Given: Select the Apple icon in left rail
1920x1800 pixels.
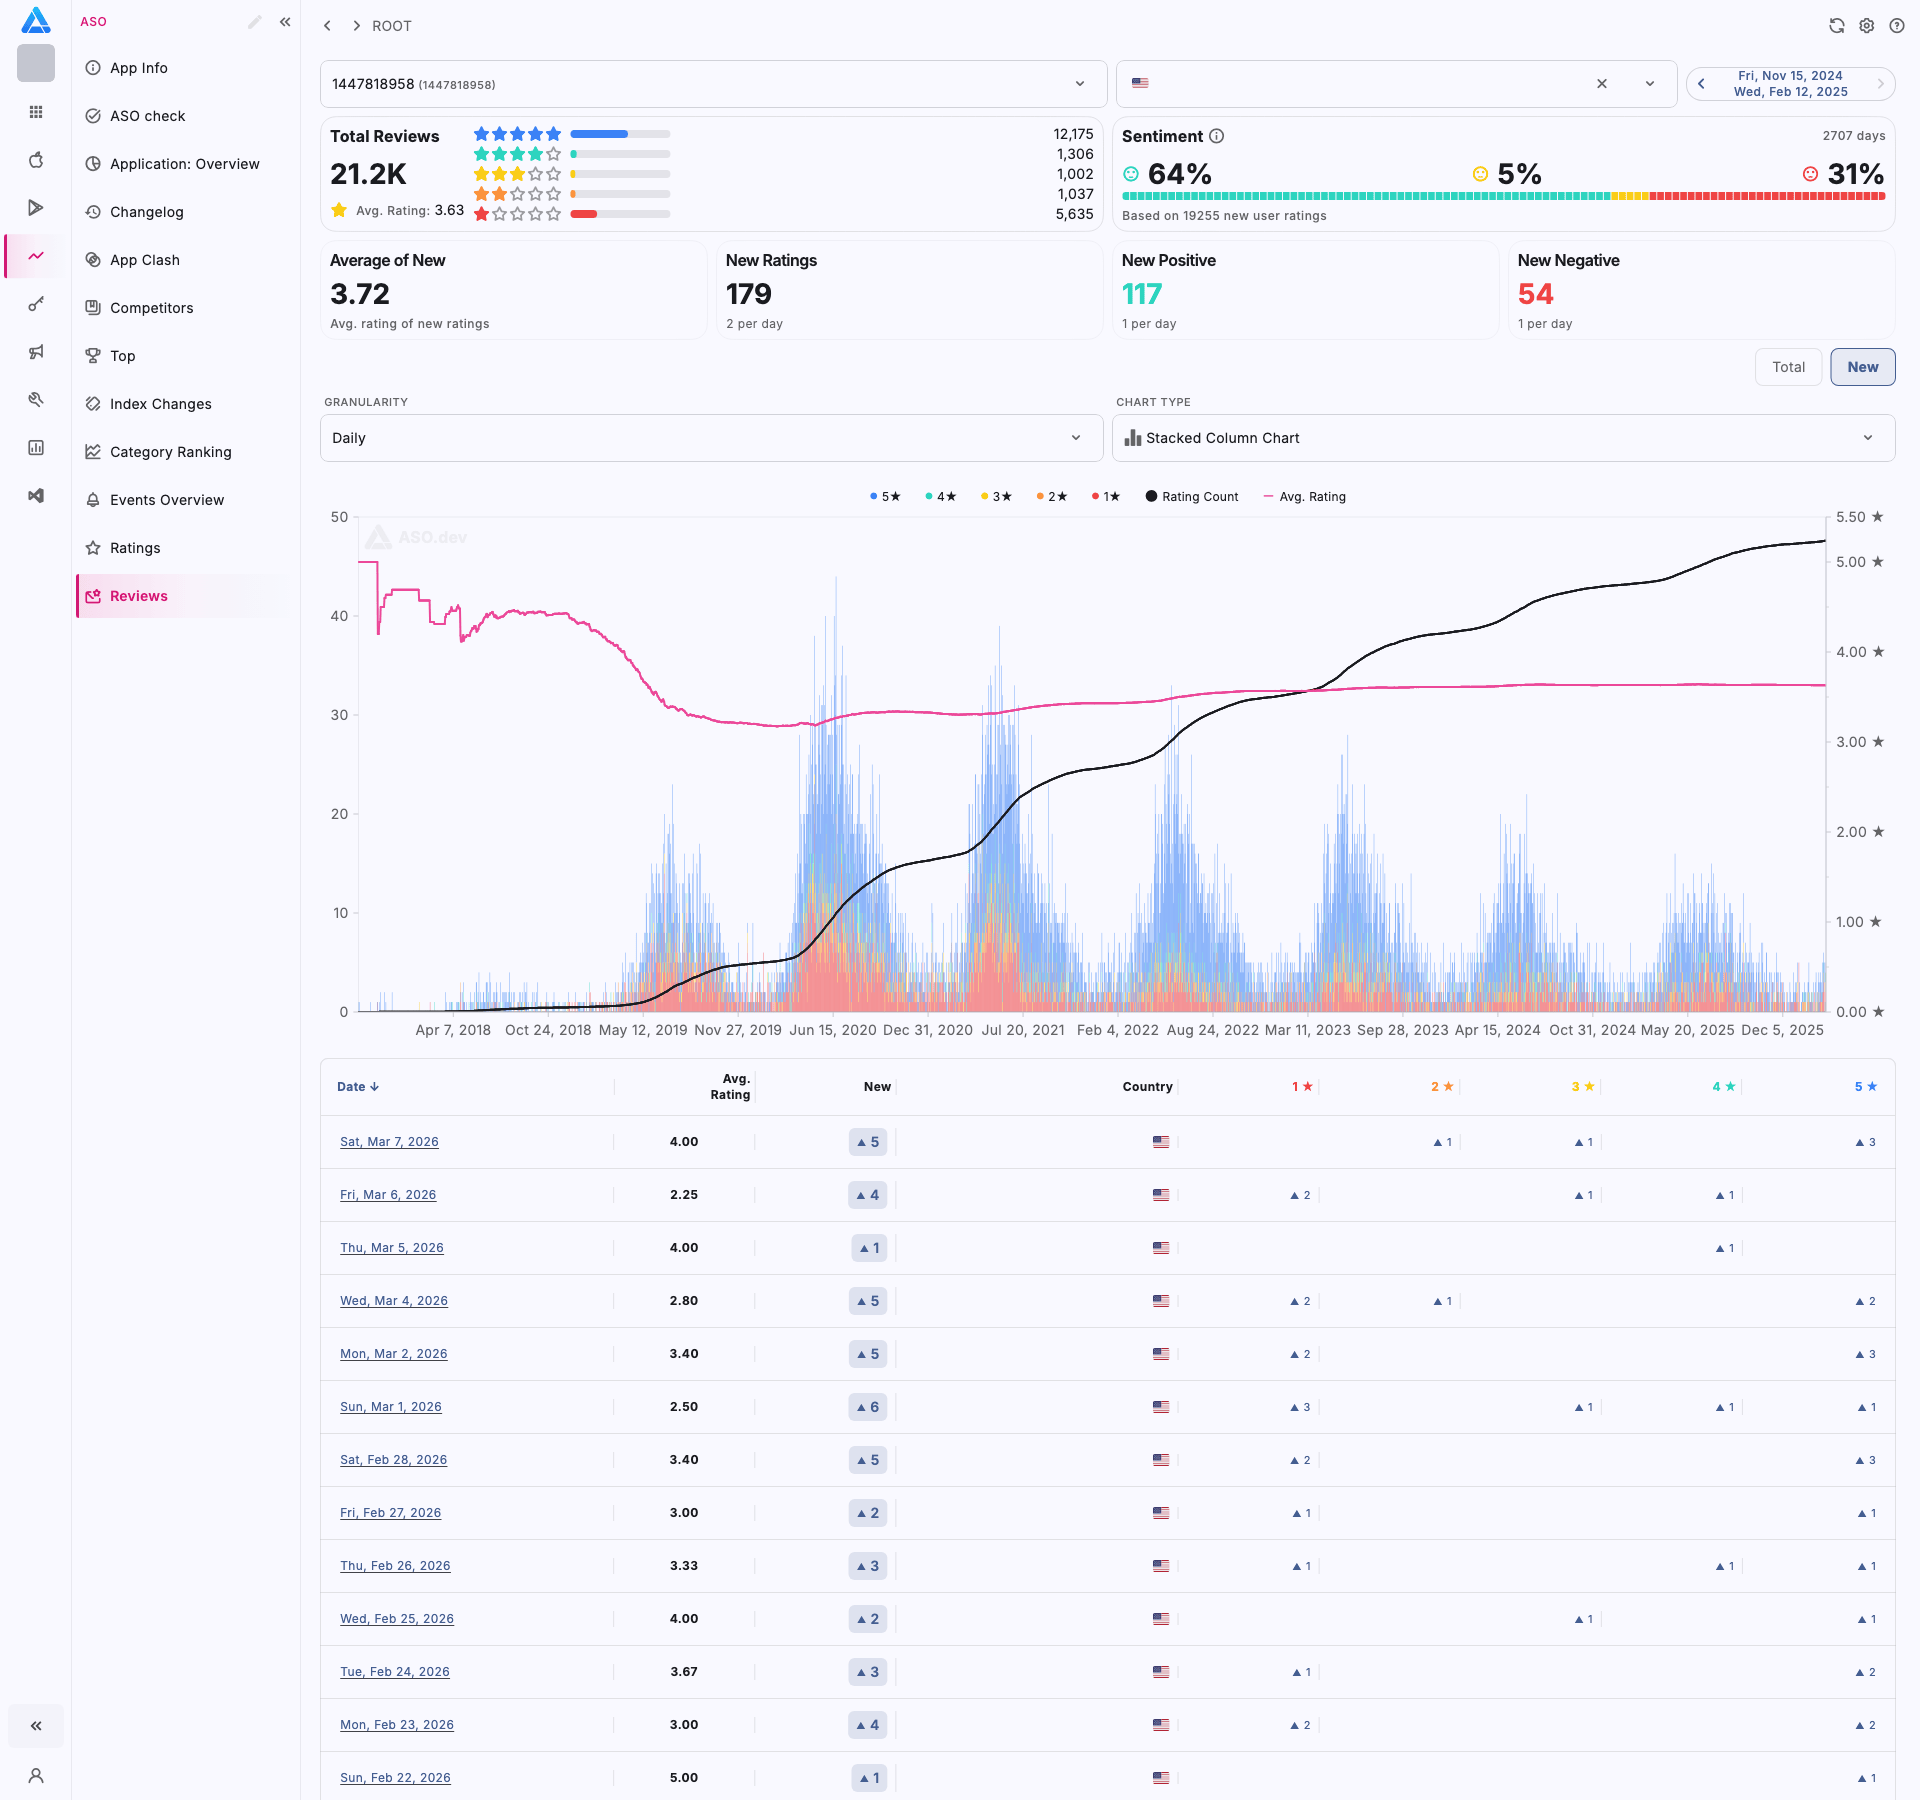Looking at the screenshot, I should [36, 160].
